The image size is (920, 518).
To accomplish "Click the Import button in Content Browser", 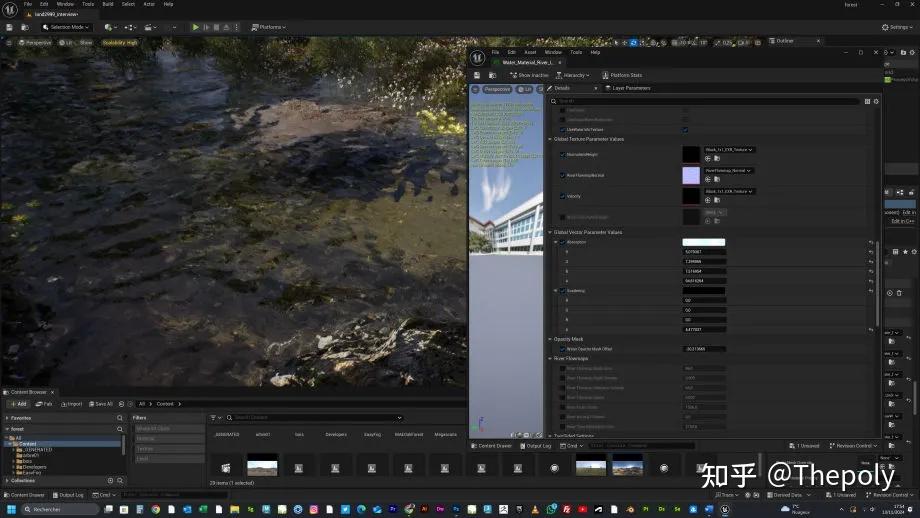I will [x=73, y=404].
